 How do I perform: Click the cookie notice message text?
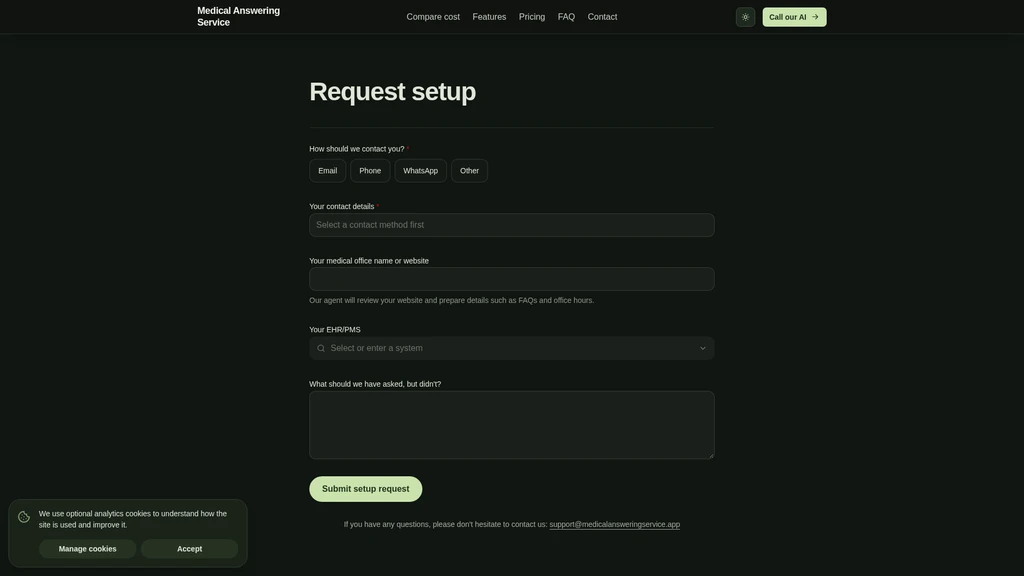(x=133, y=519)
